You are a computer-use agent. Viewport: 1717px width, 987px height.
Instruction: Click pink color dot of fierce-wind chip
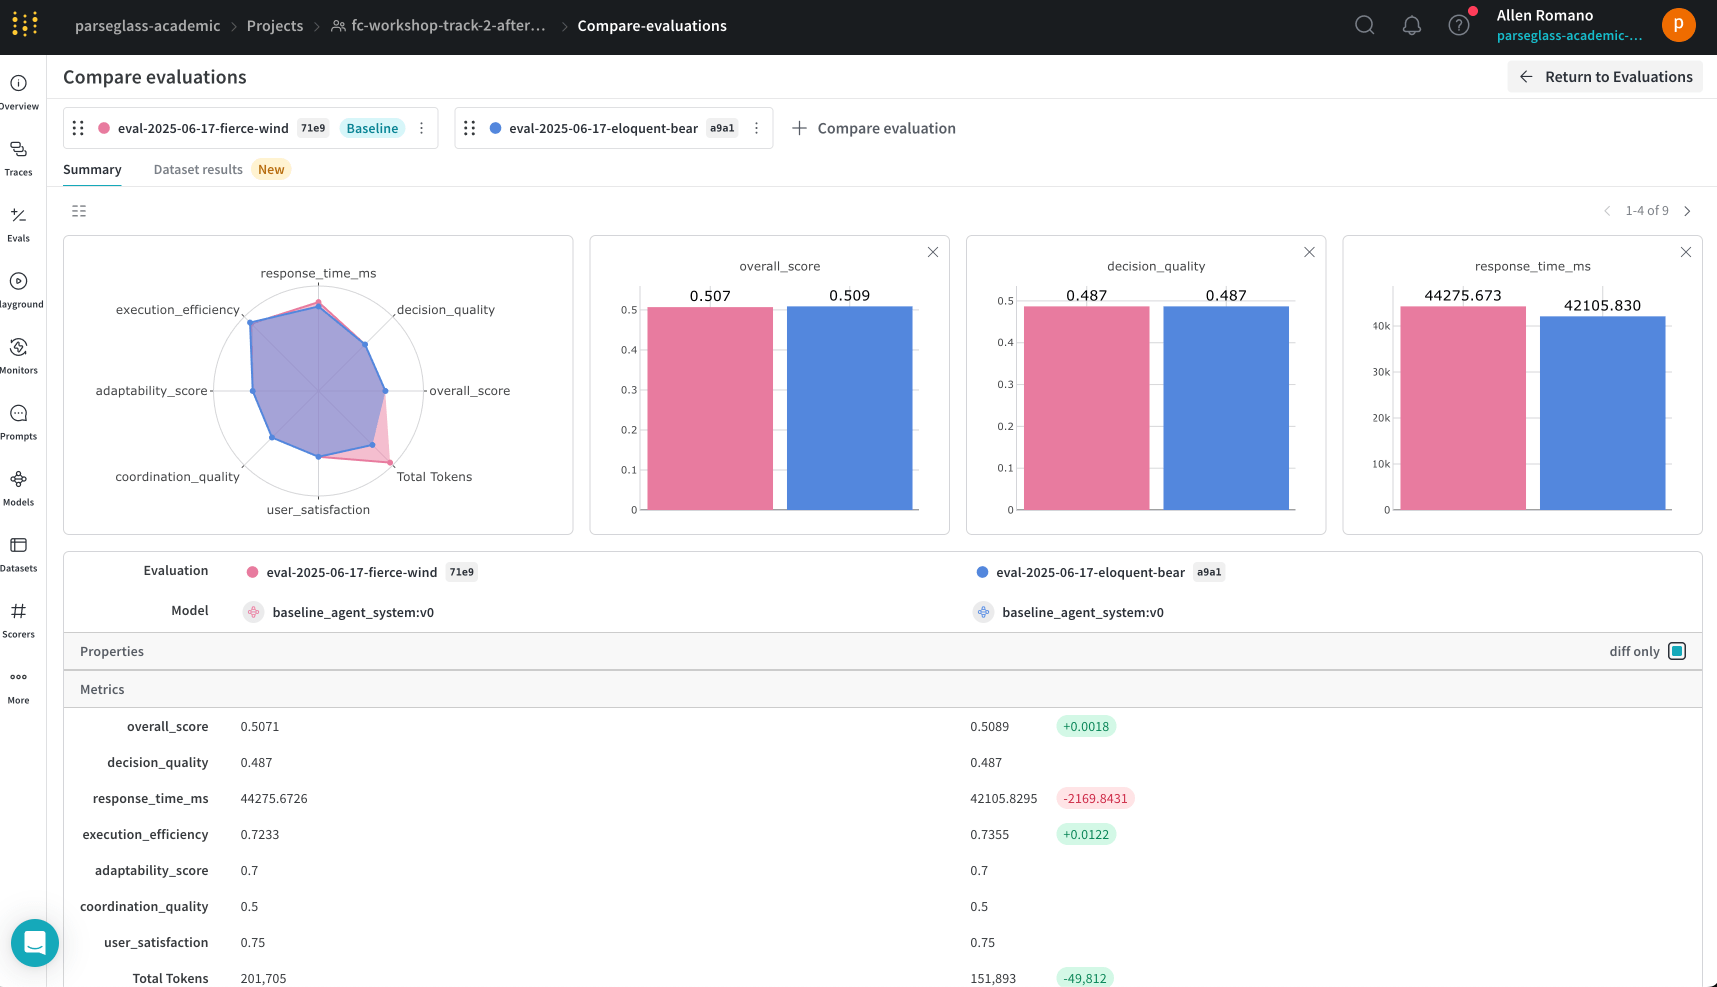(104, 128)
